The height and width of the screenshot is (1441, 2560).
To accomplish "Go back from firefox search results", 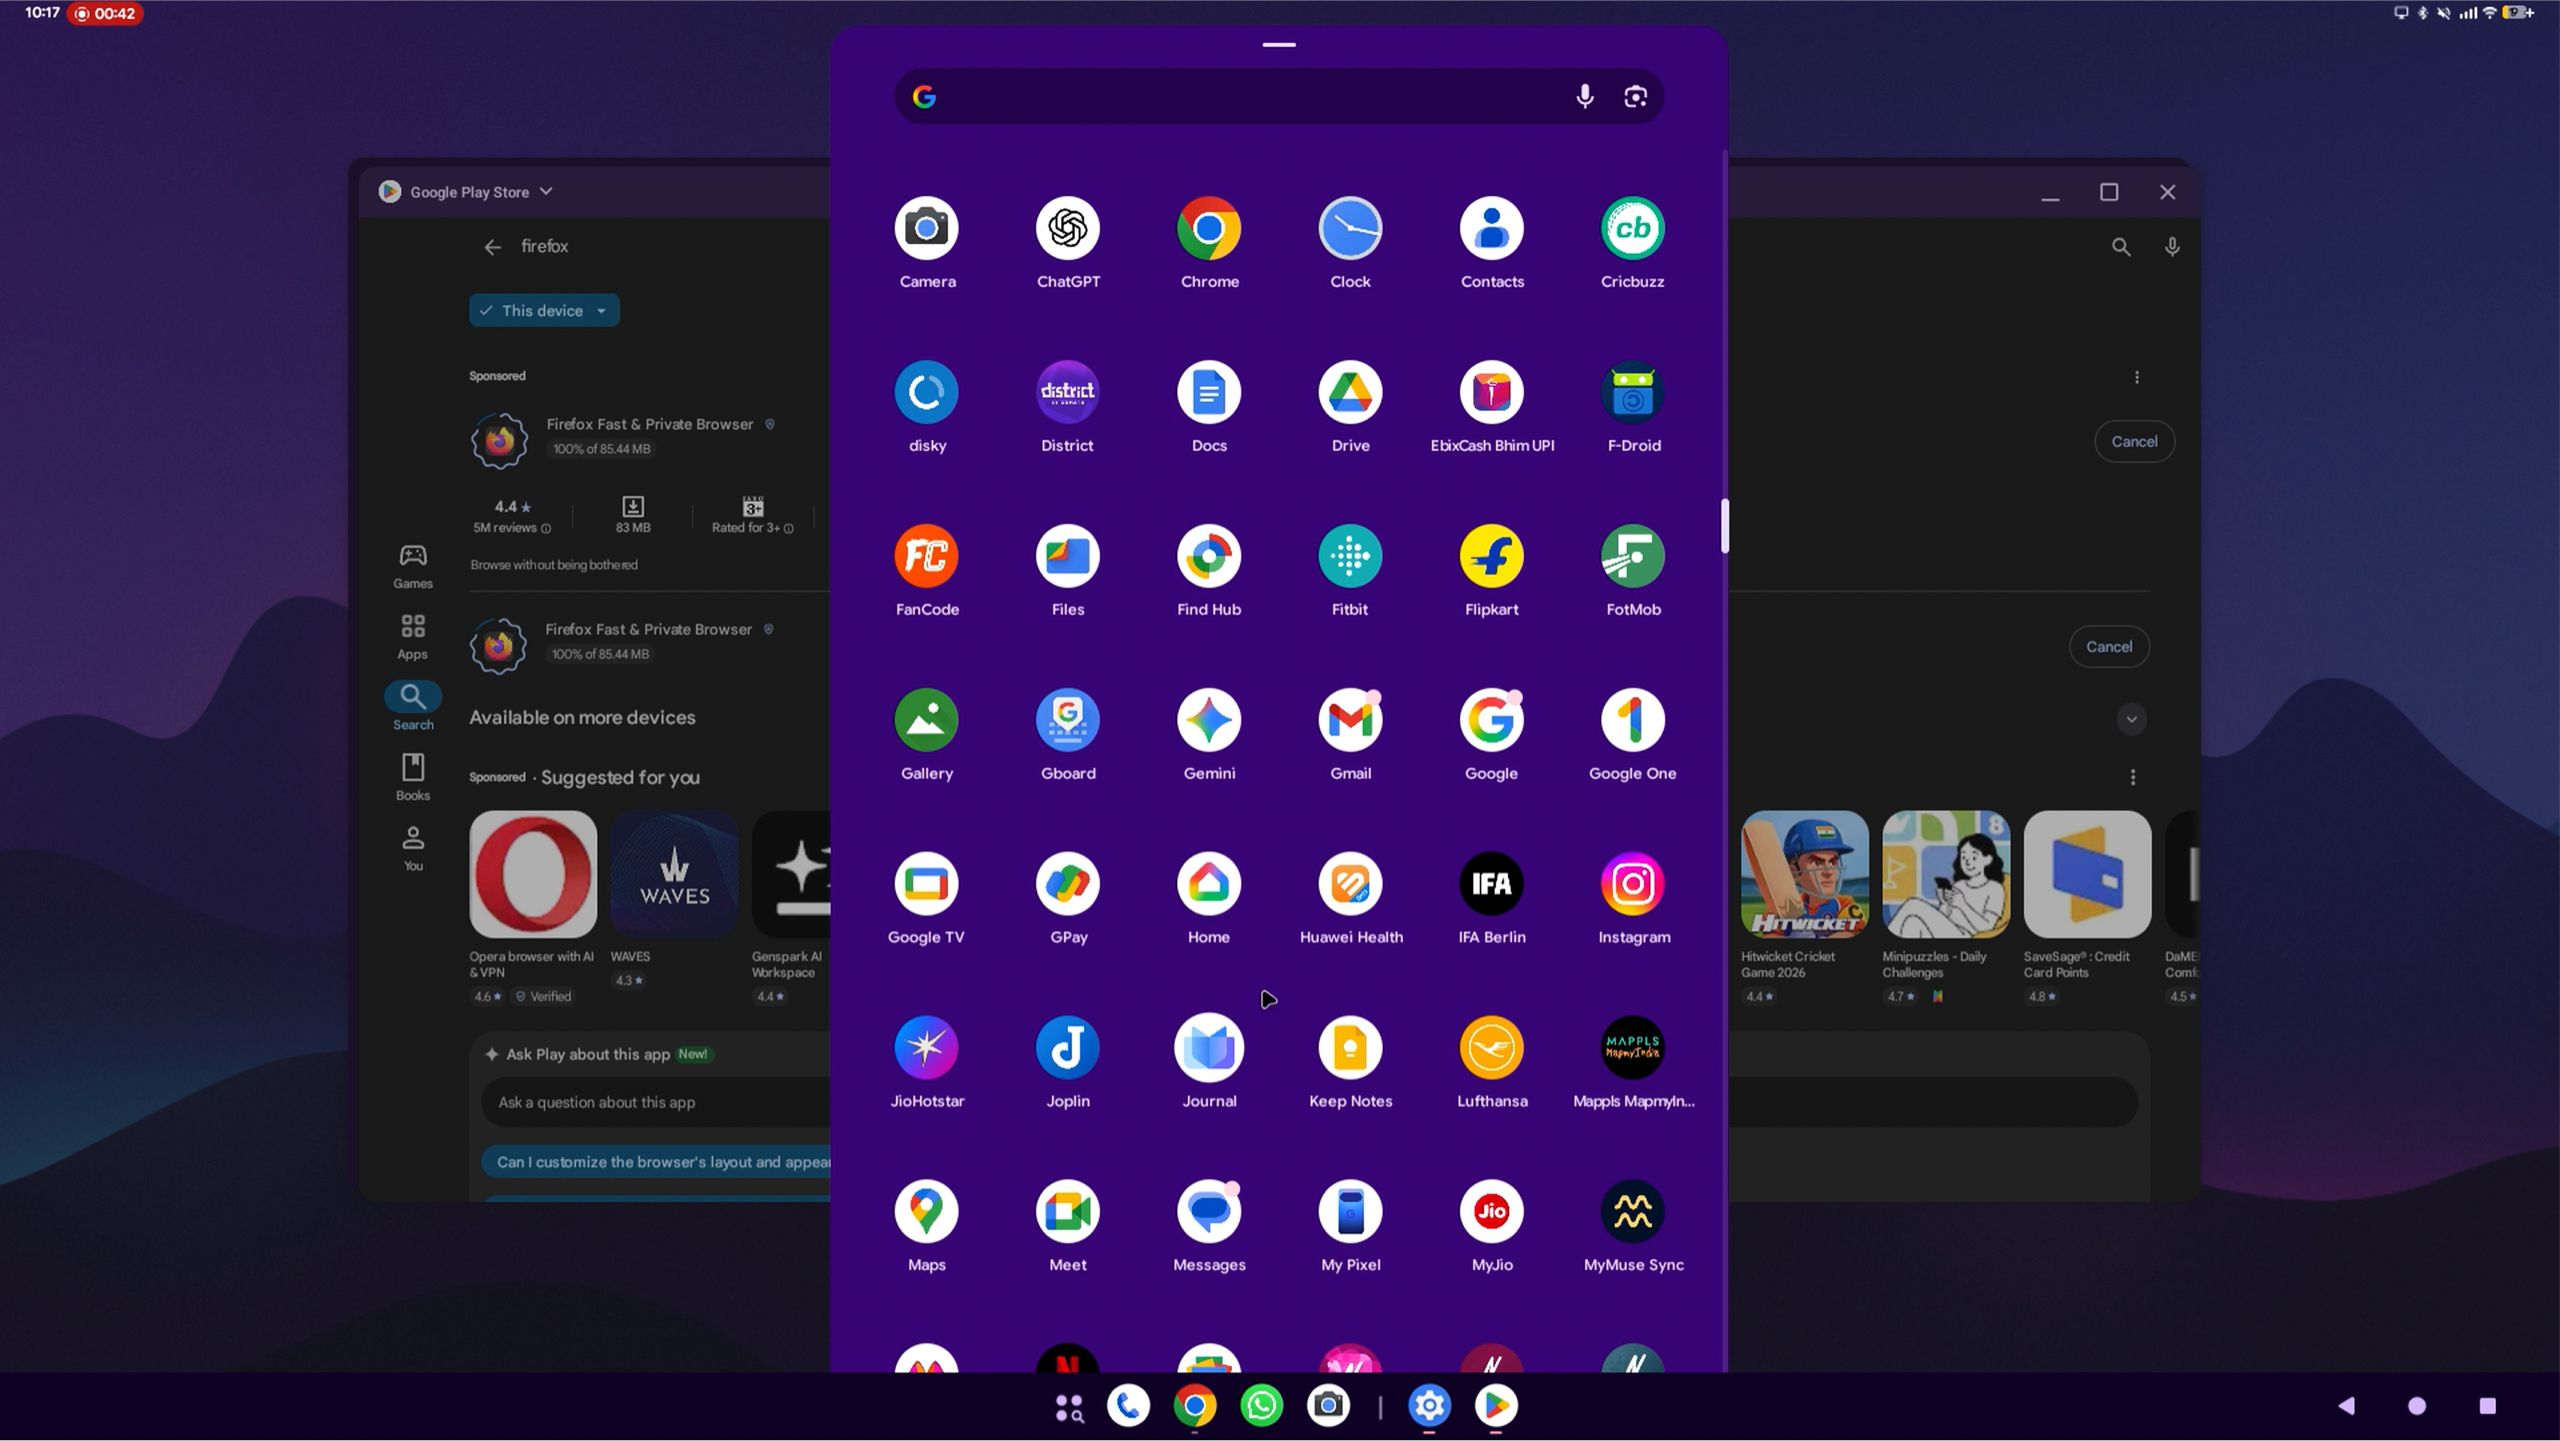I will [x=492, y=247].
